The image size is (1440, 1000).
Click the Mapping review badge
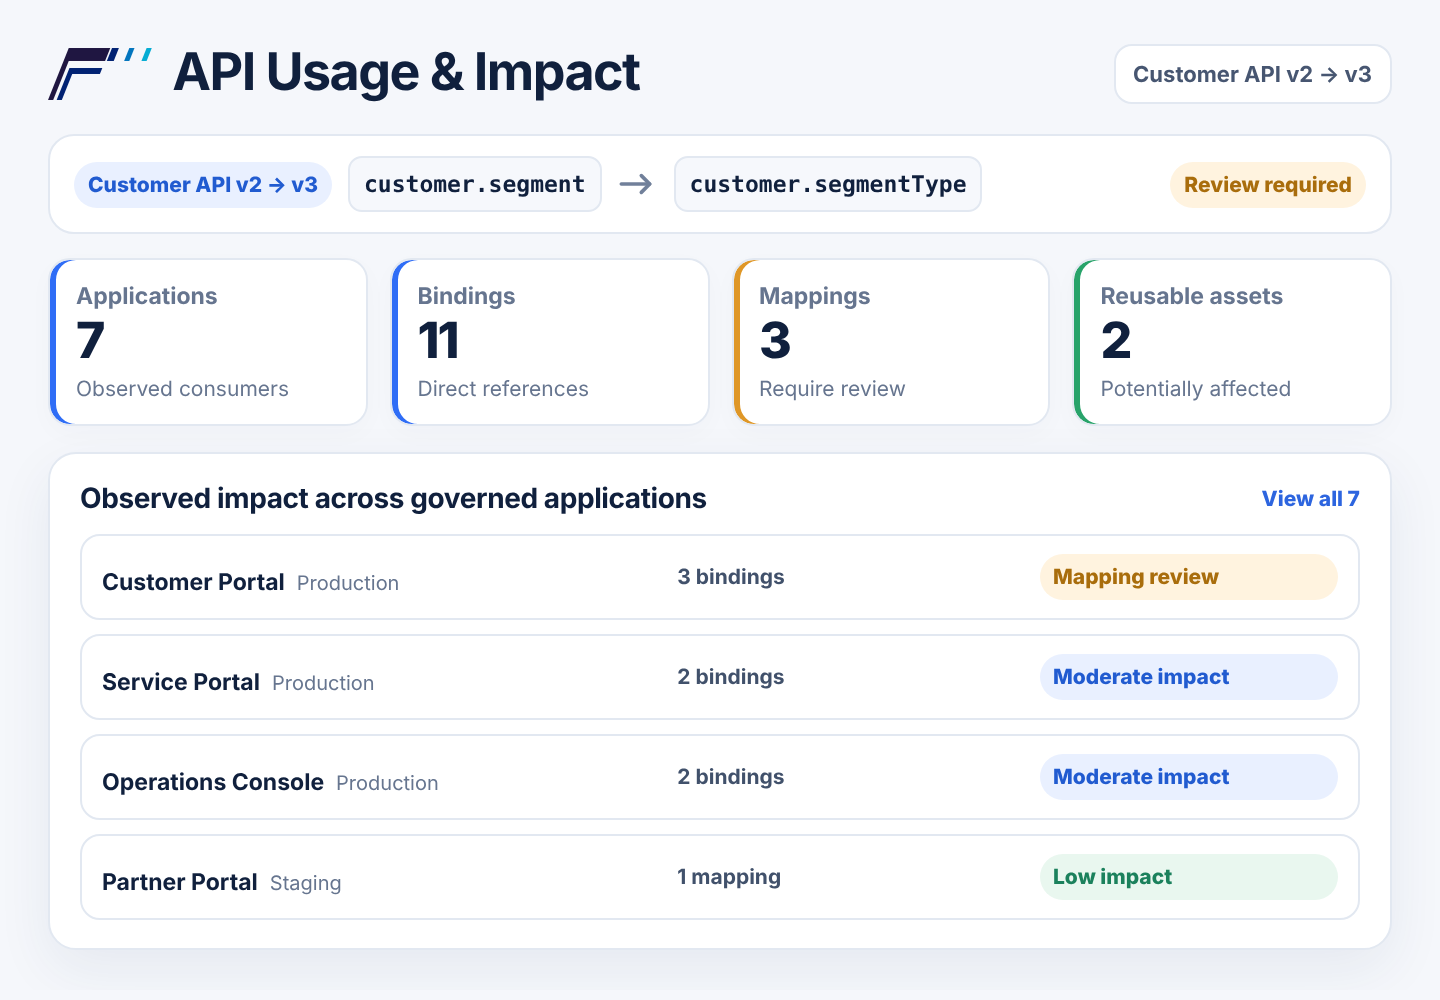click(x=1188, y=577)
